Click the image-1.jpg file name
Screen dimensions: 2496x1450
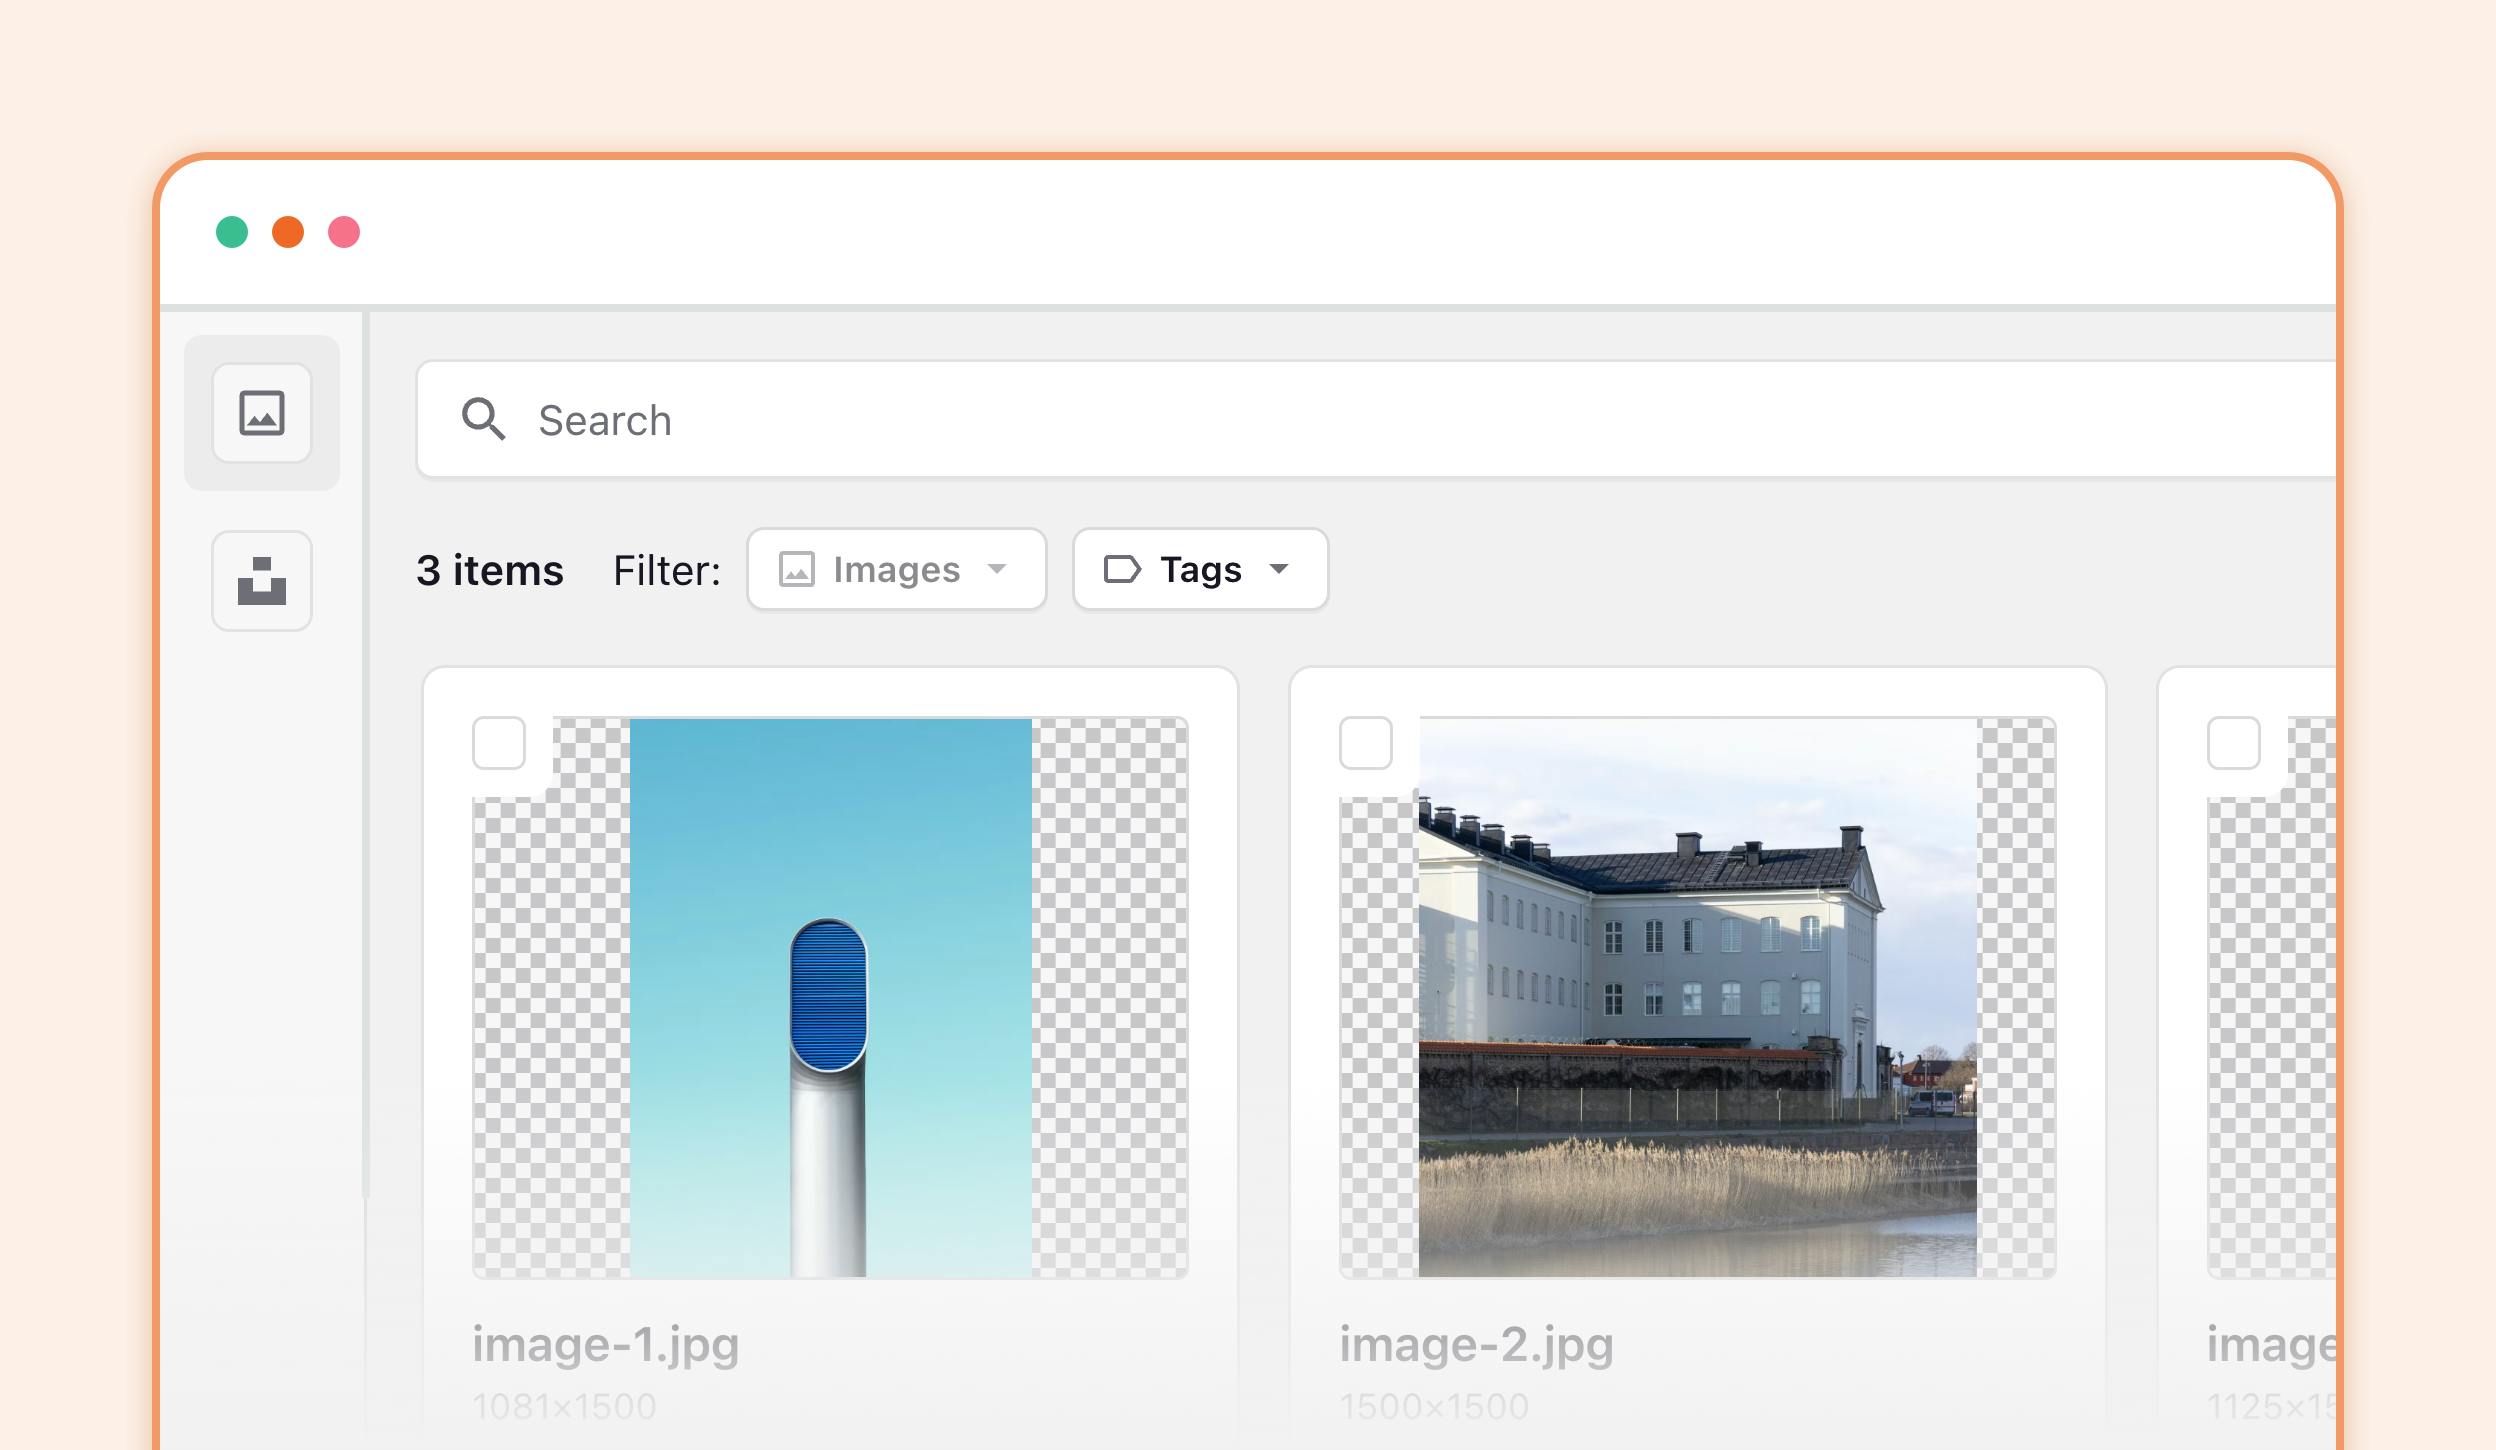pos(605,1344)
